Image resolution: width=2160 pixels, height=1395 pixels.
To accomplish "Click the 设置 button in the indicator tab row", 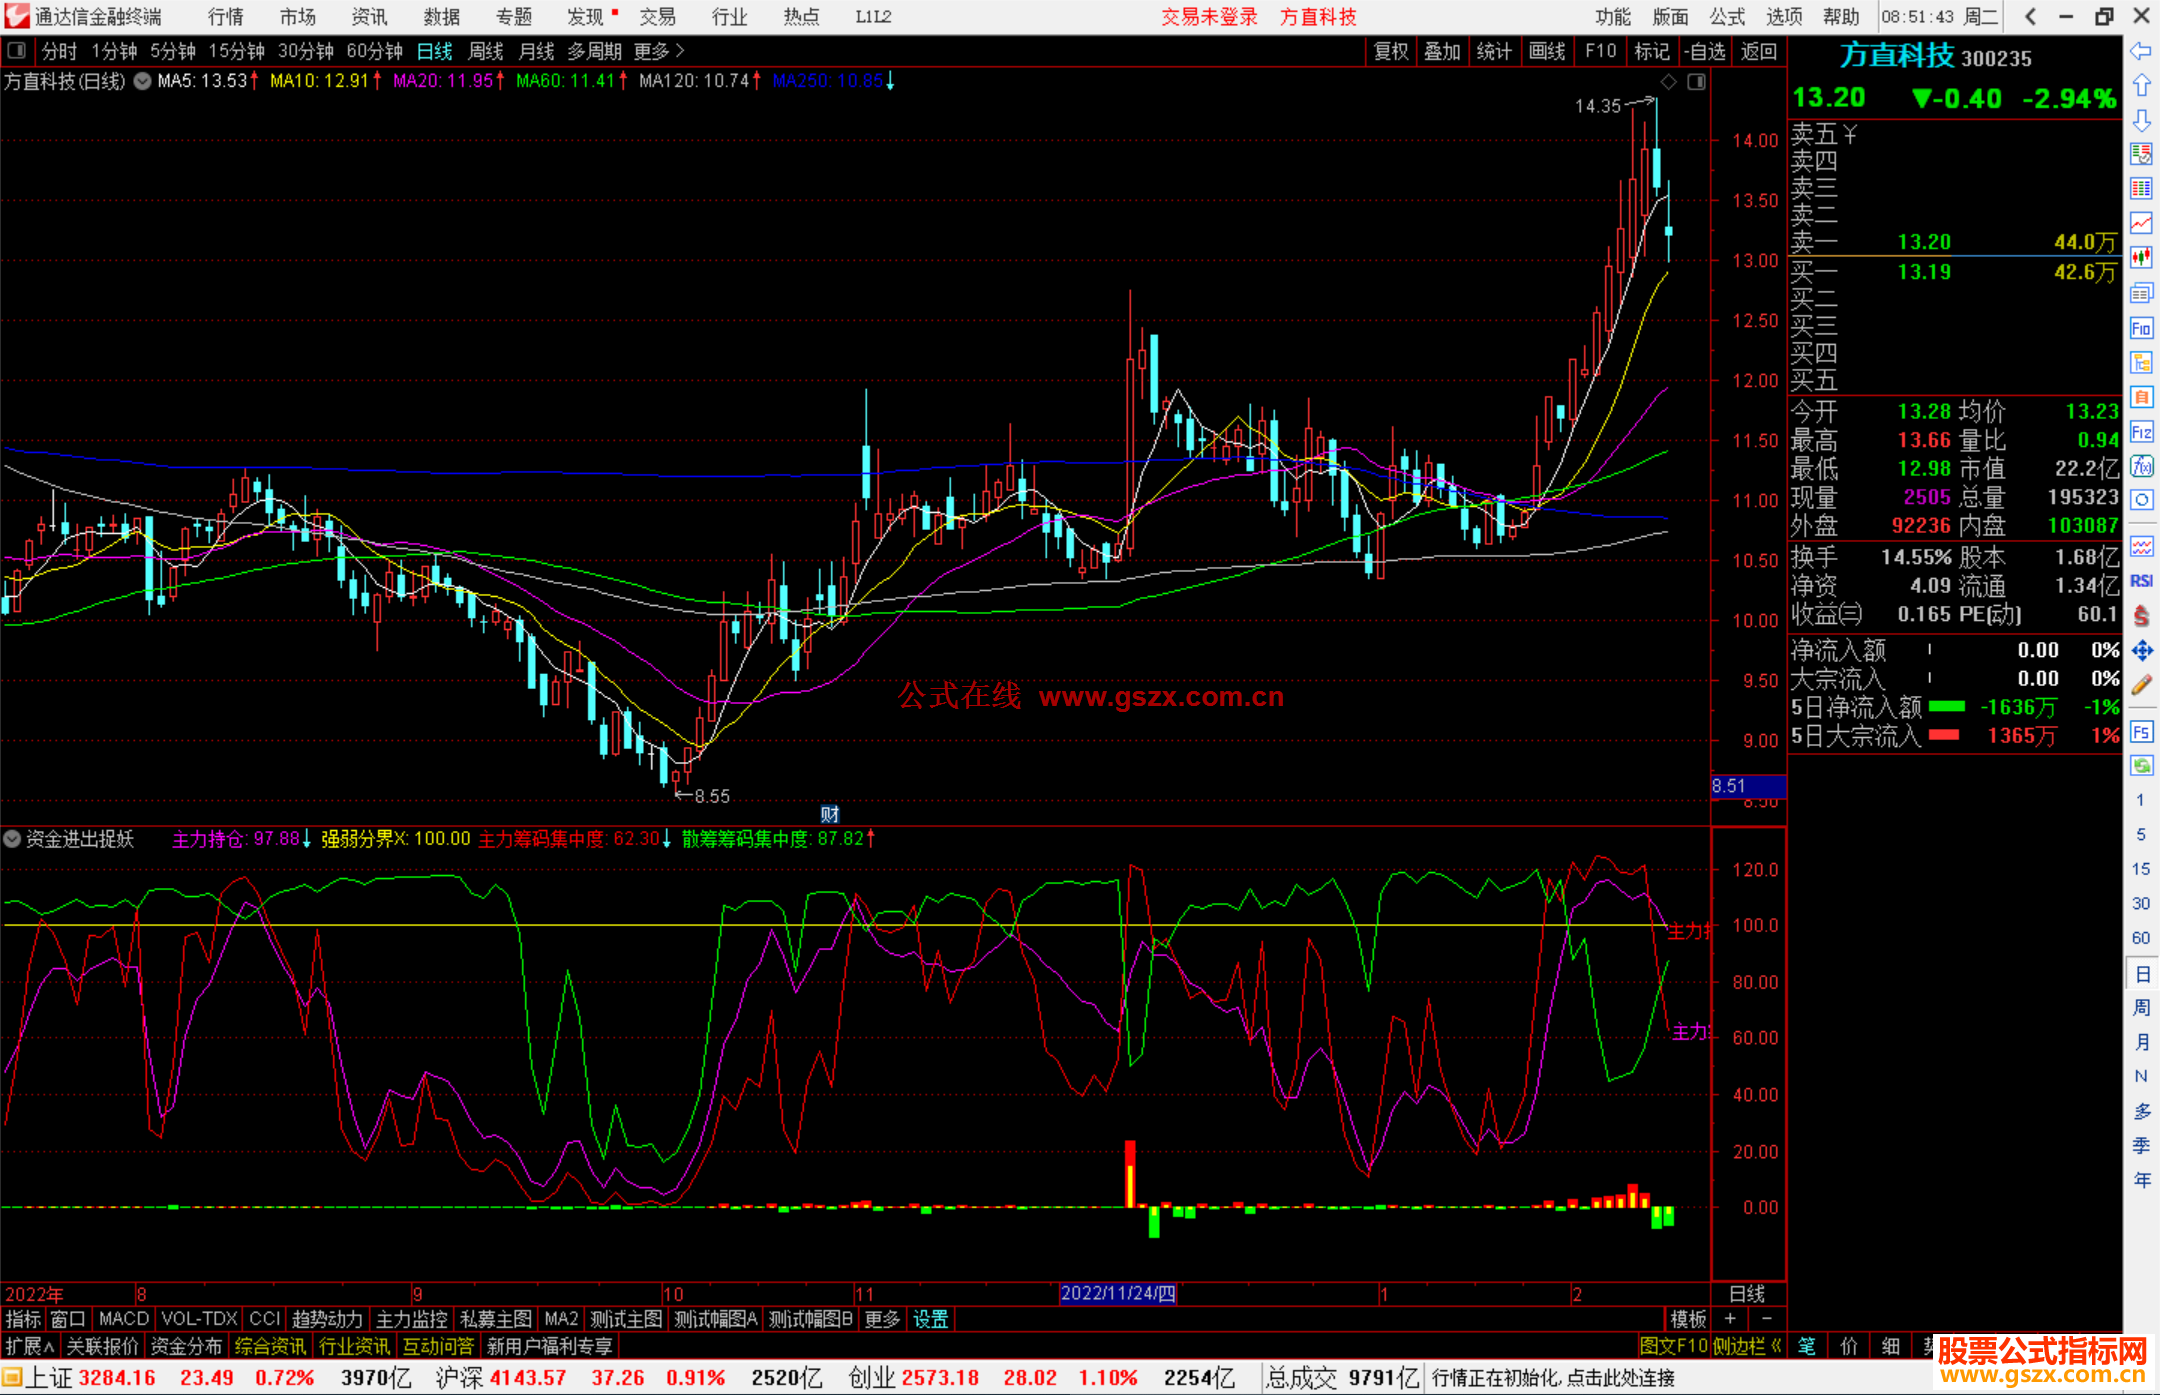I will 930,1319.
